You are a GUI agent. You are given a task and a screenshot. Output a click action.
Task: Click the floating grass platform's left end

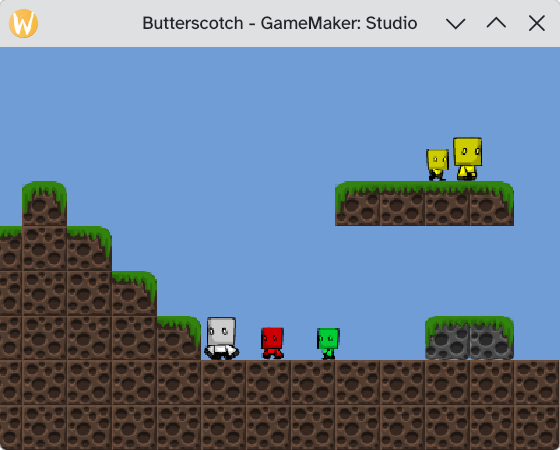click(358, 204)
